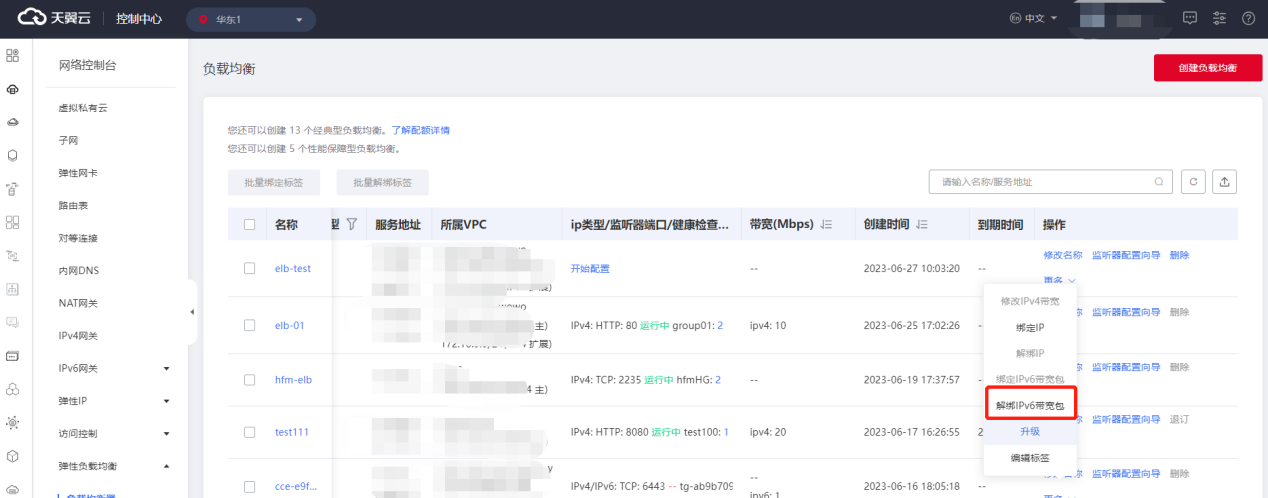Open 对等连接 in the sidebar
The height and width of the screenshot is (498, 1268).
(x=79, y=238)
